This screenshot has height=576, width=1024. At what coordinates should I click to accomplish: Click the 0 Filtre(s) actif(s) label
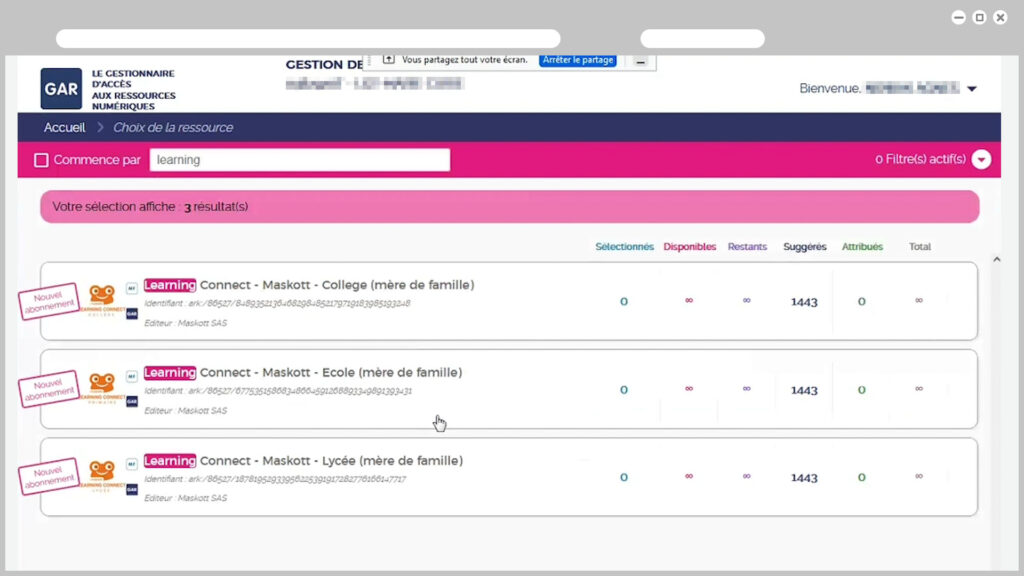coord(920,159)
